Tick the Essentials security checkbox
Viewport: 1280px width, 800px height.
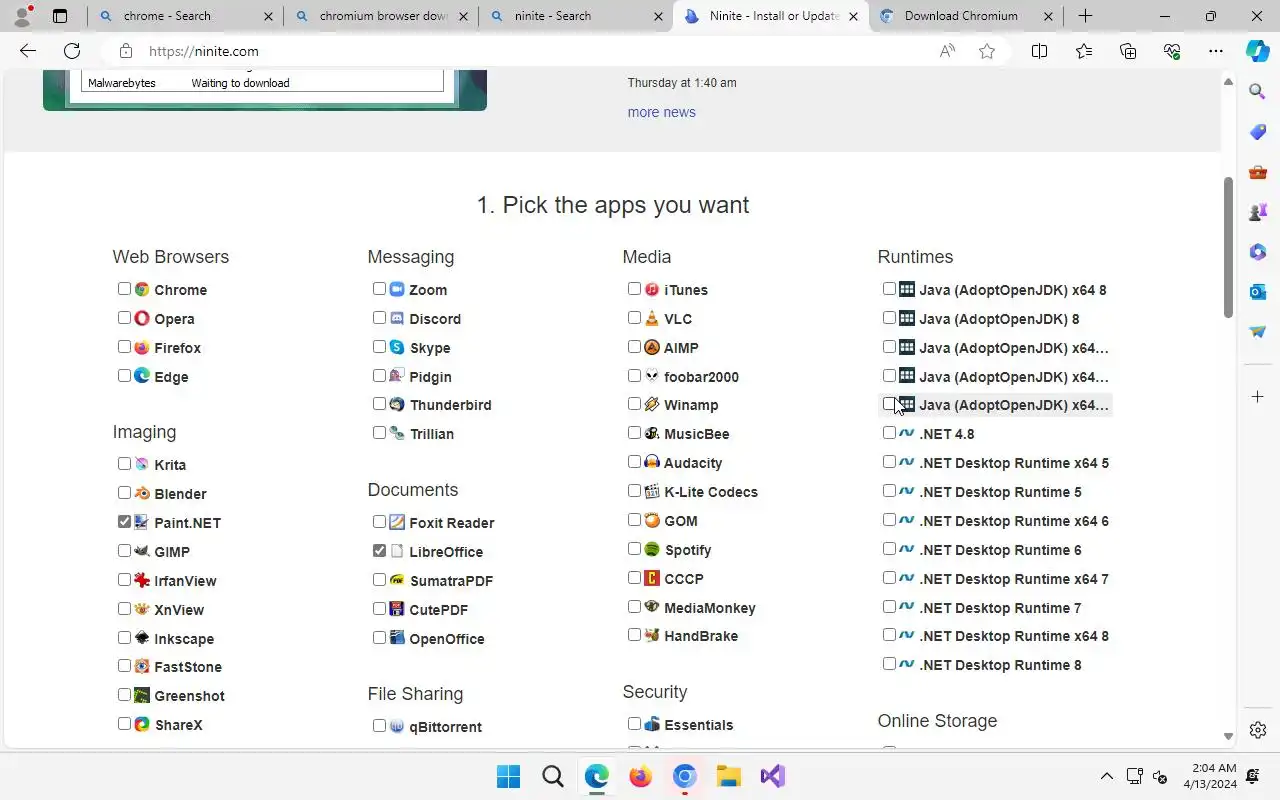click(634, 723)
